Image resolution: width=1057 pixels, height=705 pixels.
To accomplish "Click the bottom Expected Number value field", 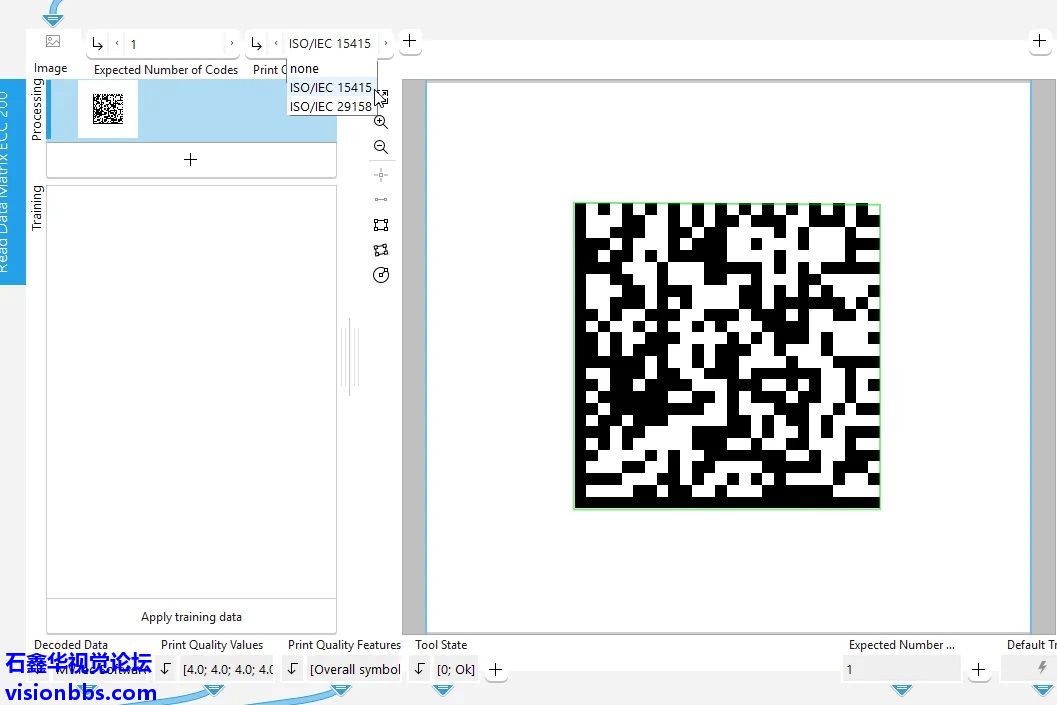I will tap(900, 669).
